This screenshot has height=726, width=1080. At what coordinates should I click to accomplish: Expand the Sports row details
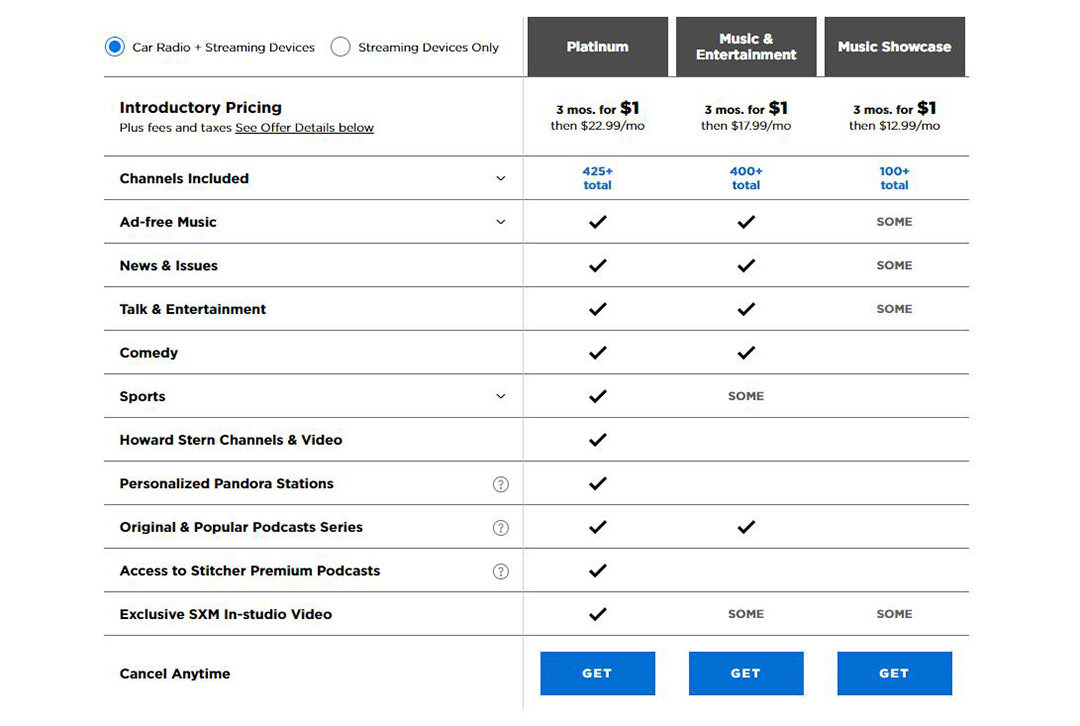click(x=501, y=397)
